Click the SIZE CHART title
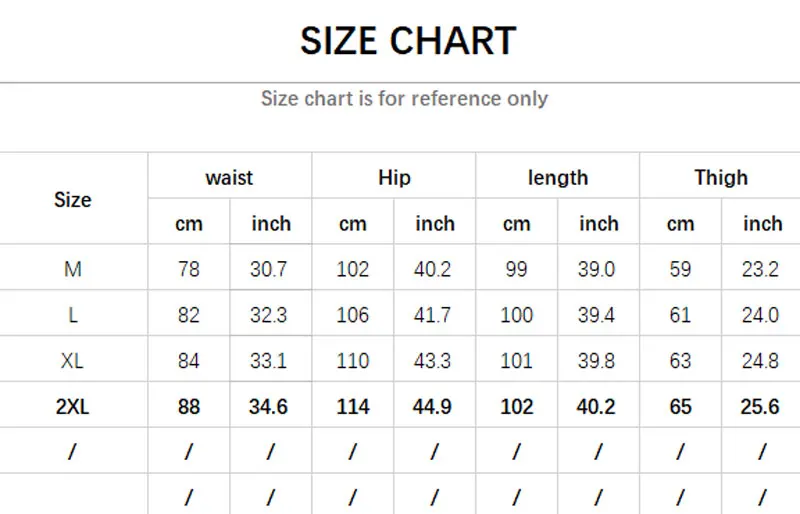Image resolution: width=800 pixels, height=514 pixels. tap(408, 41)
